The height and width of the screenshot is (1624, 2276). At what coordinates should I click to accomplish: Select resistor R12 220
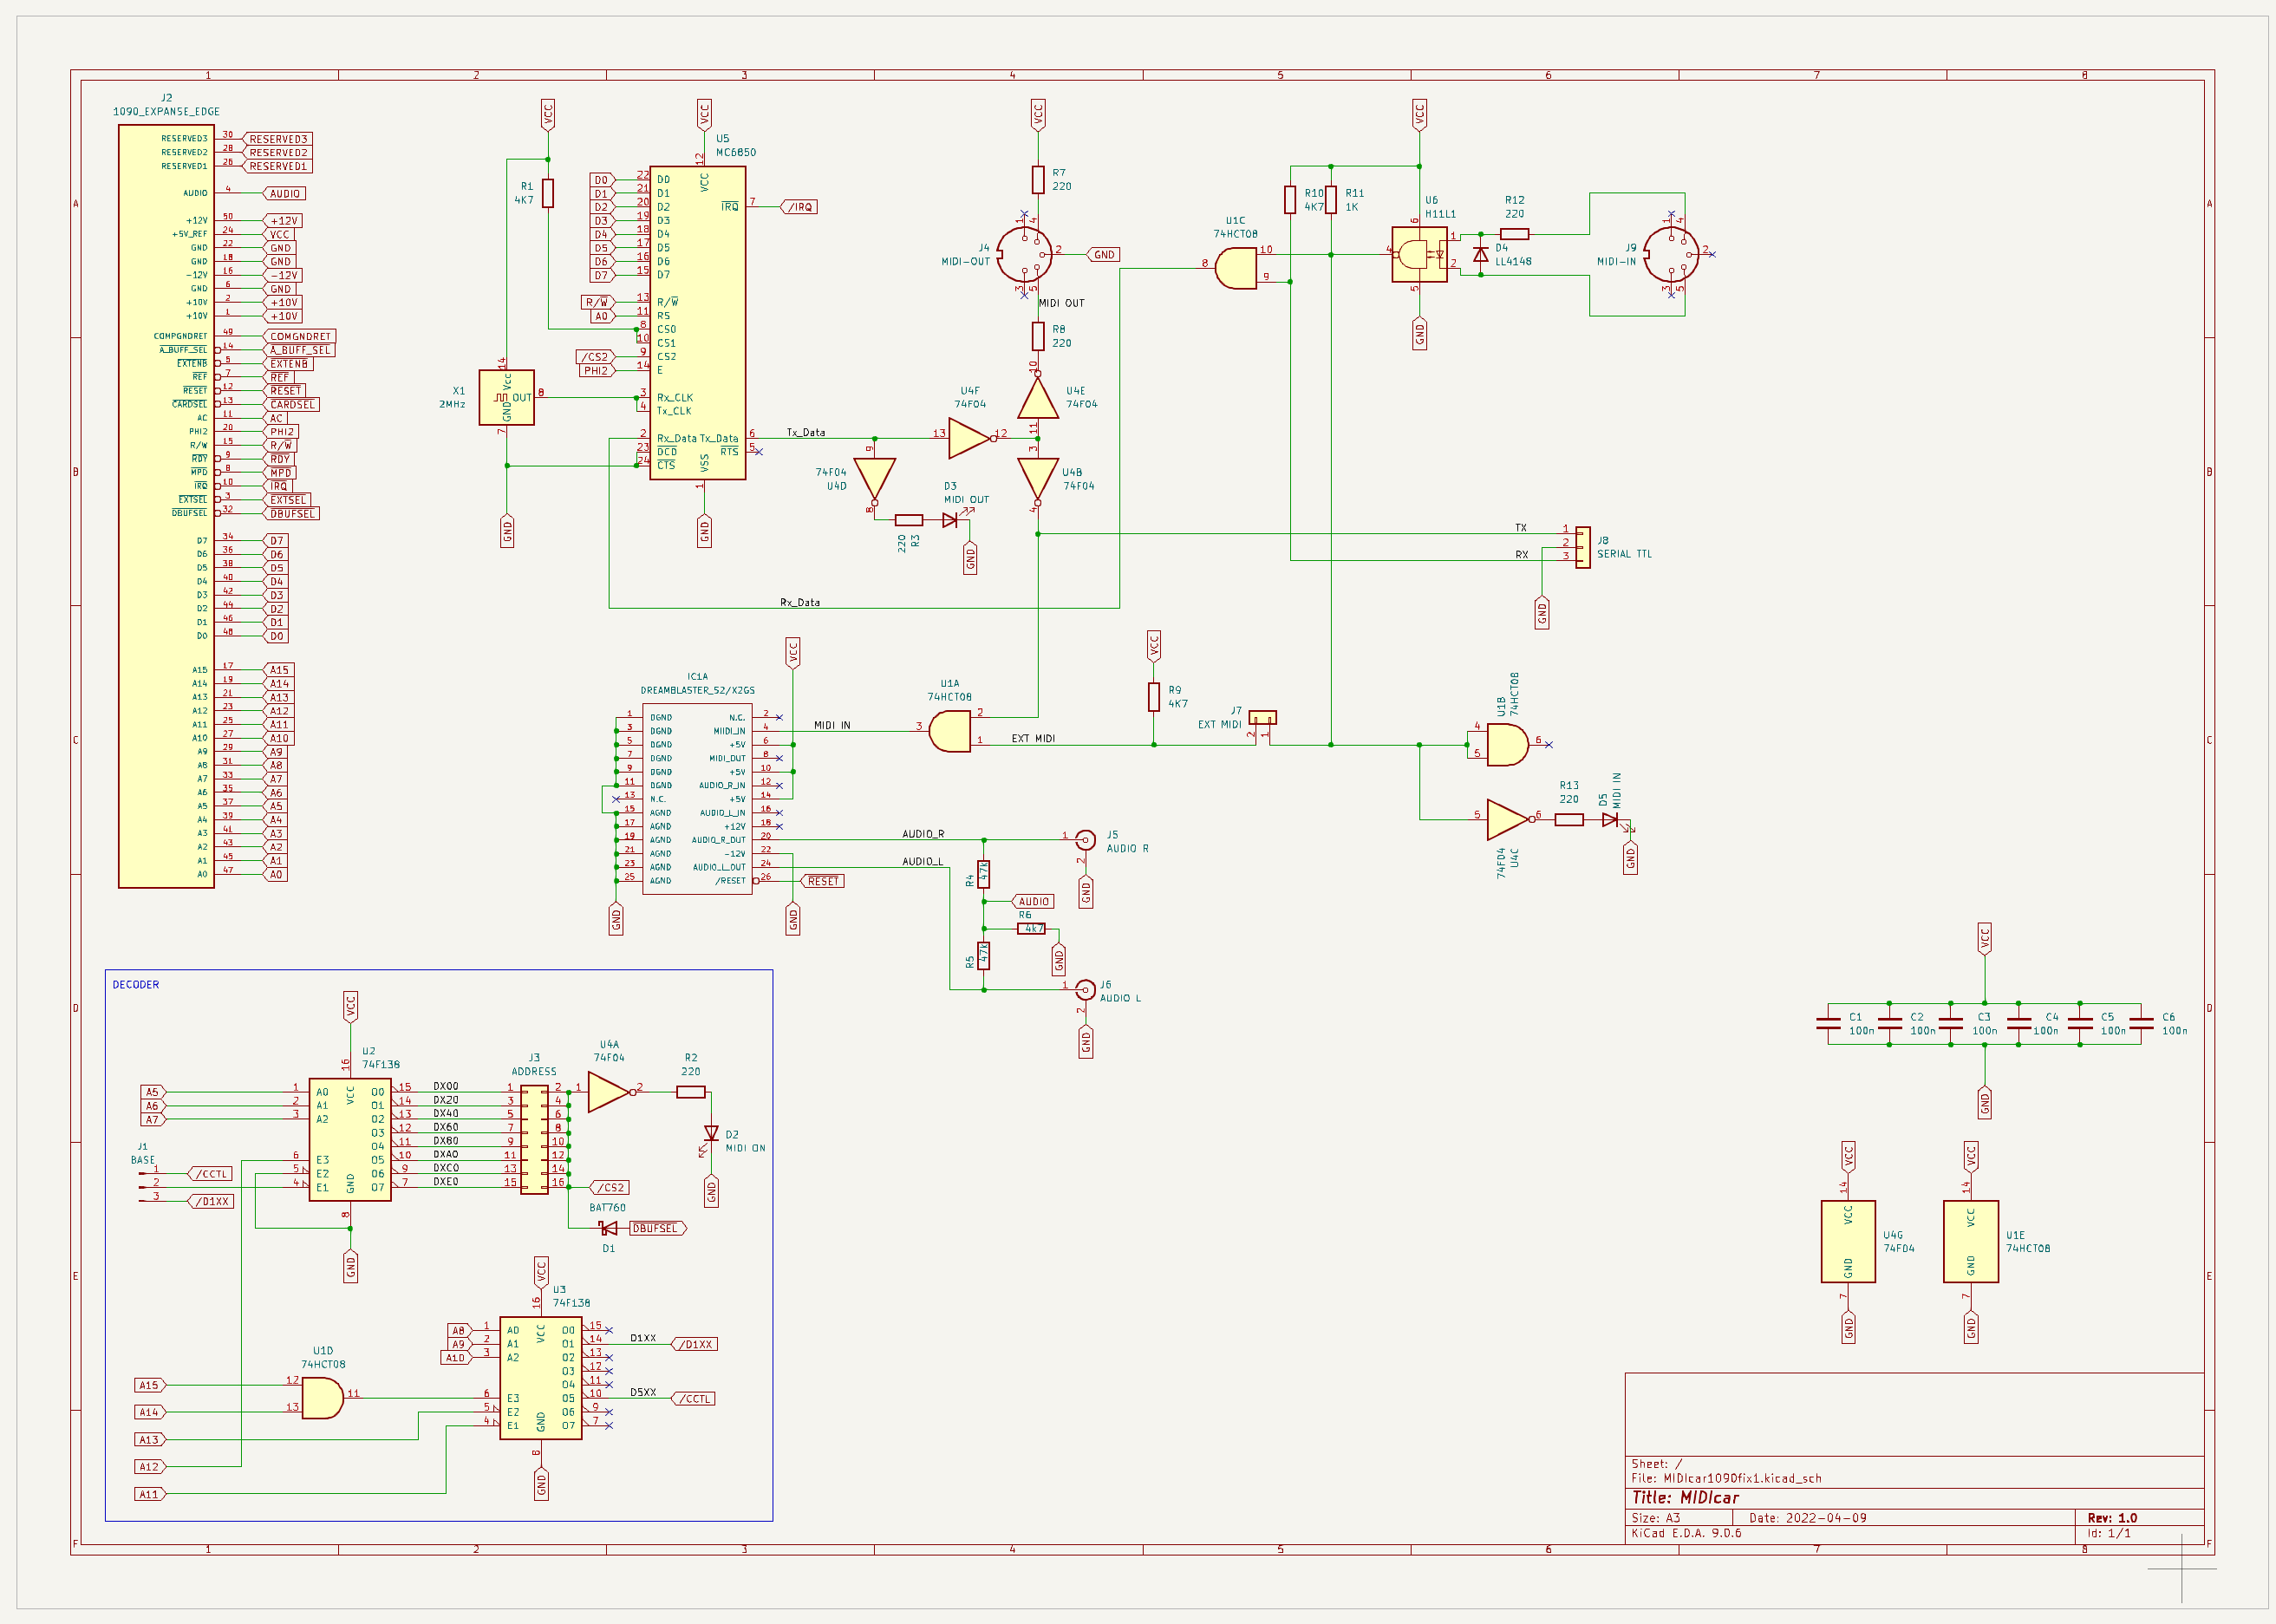1513,232
